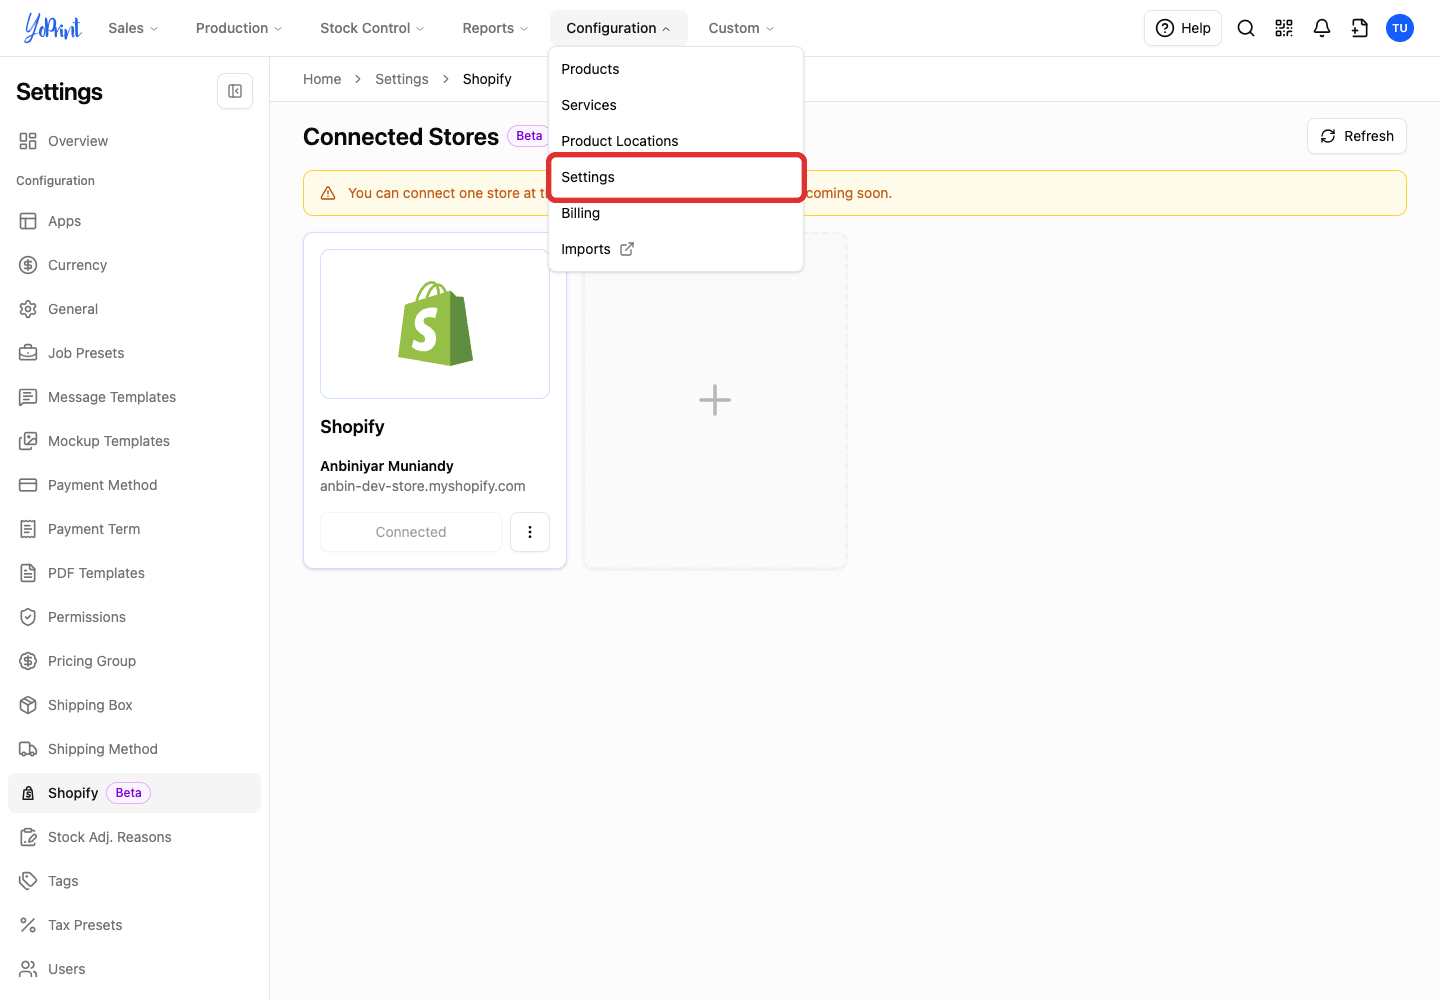Image resolution: width=1440 pixels, height=1000 pixels.
Task: Open the QR code scanner icon
Action: (1284, 28)
